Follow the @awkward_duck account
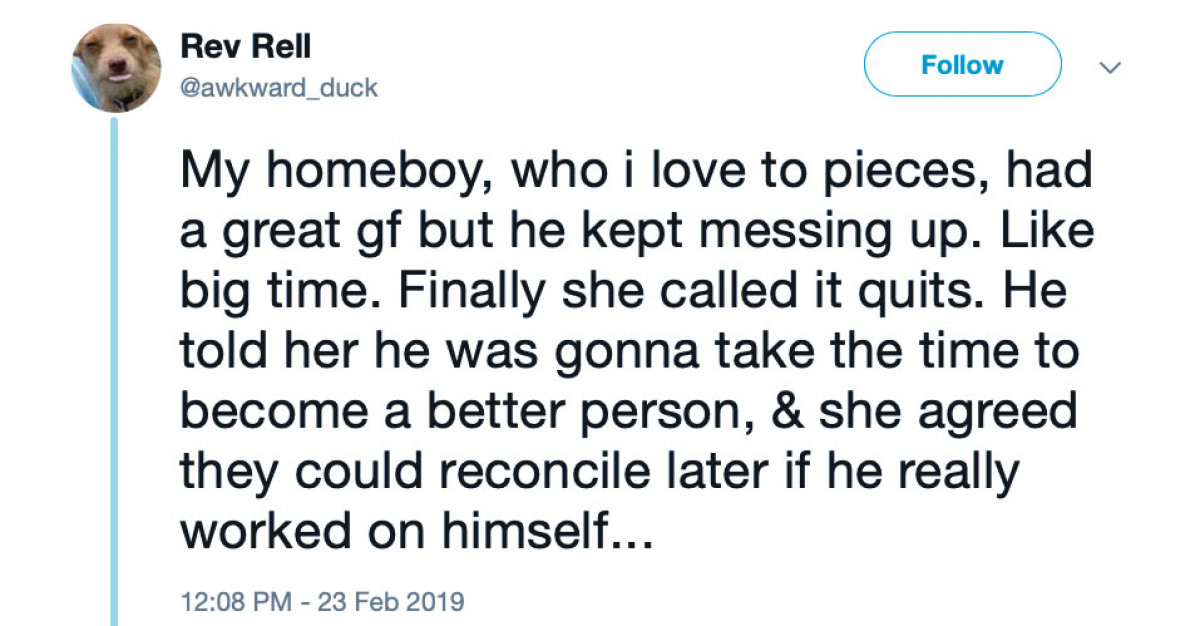 click(961, 64)
